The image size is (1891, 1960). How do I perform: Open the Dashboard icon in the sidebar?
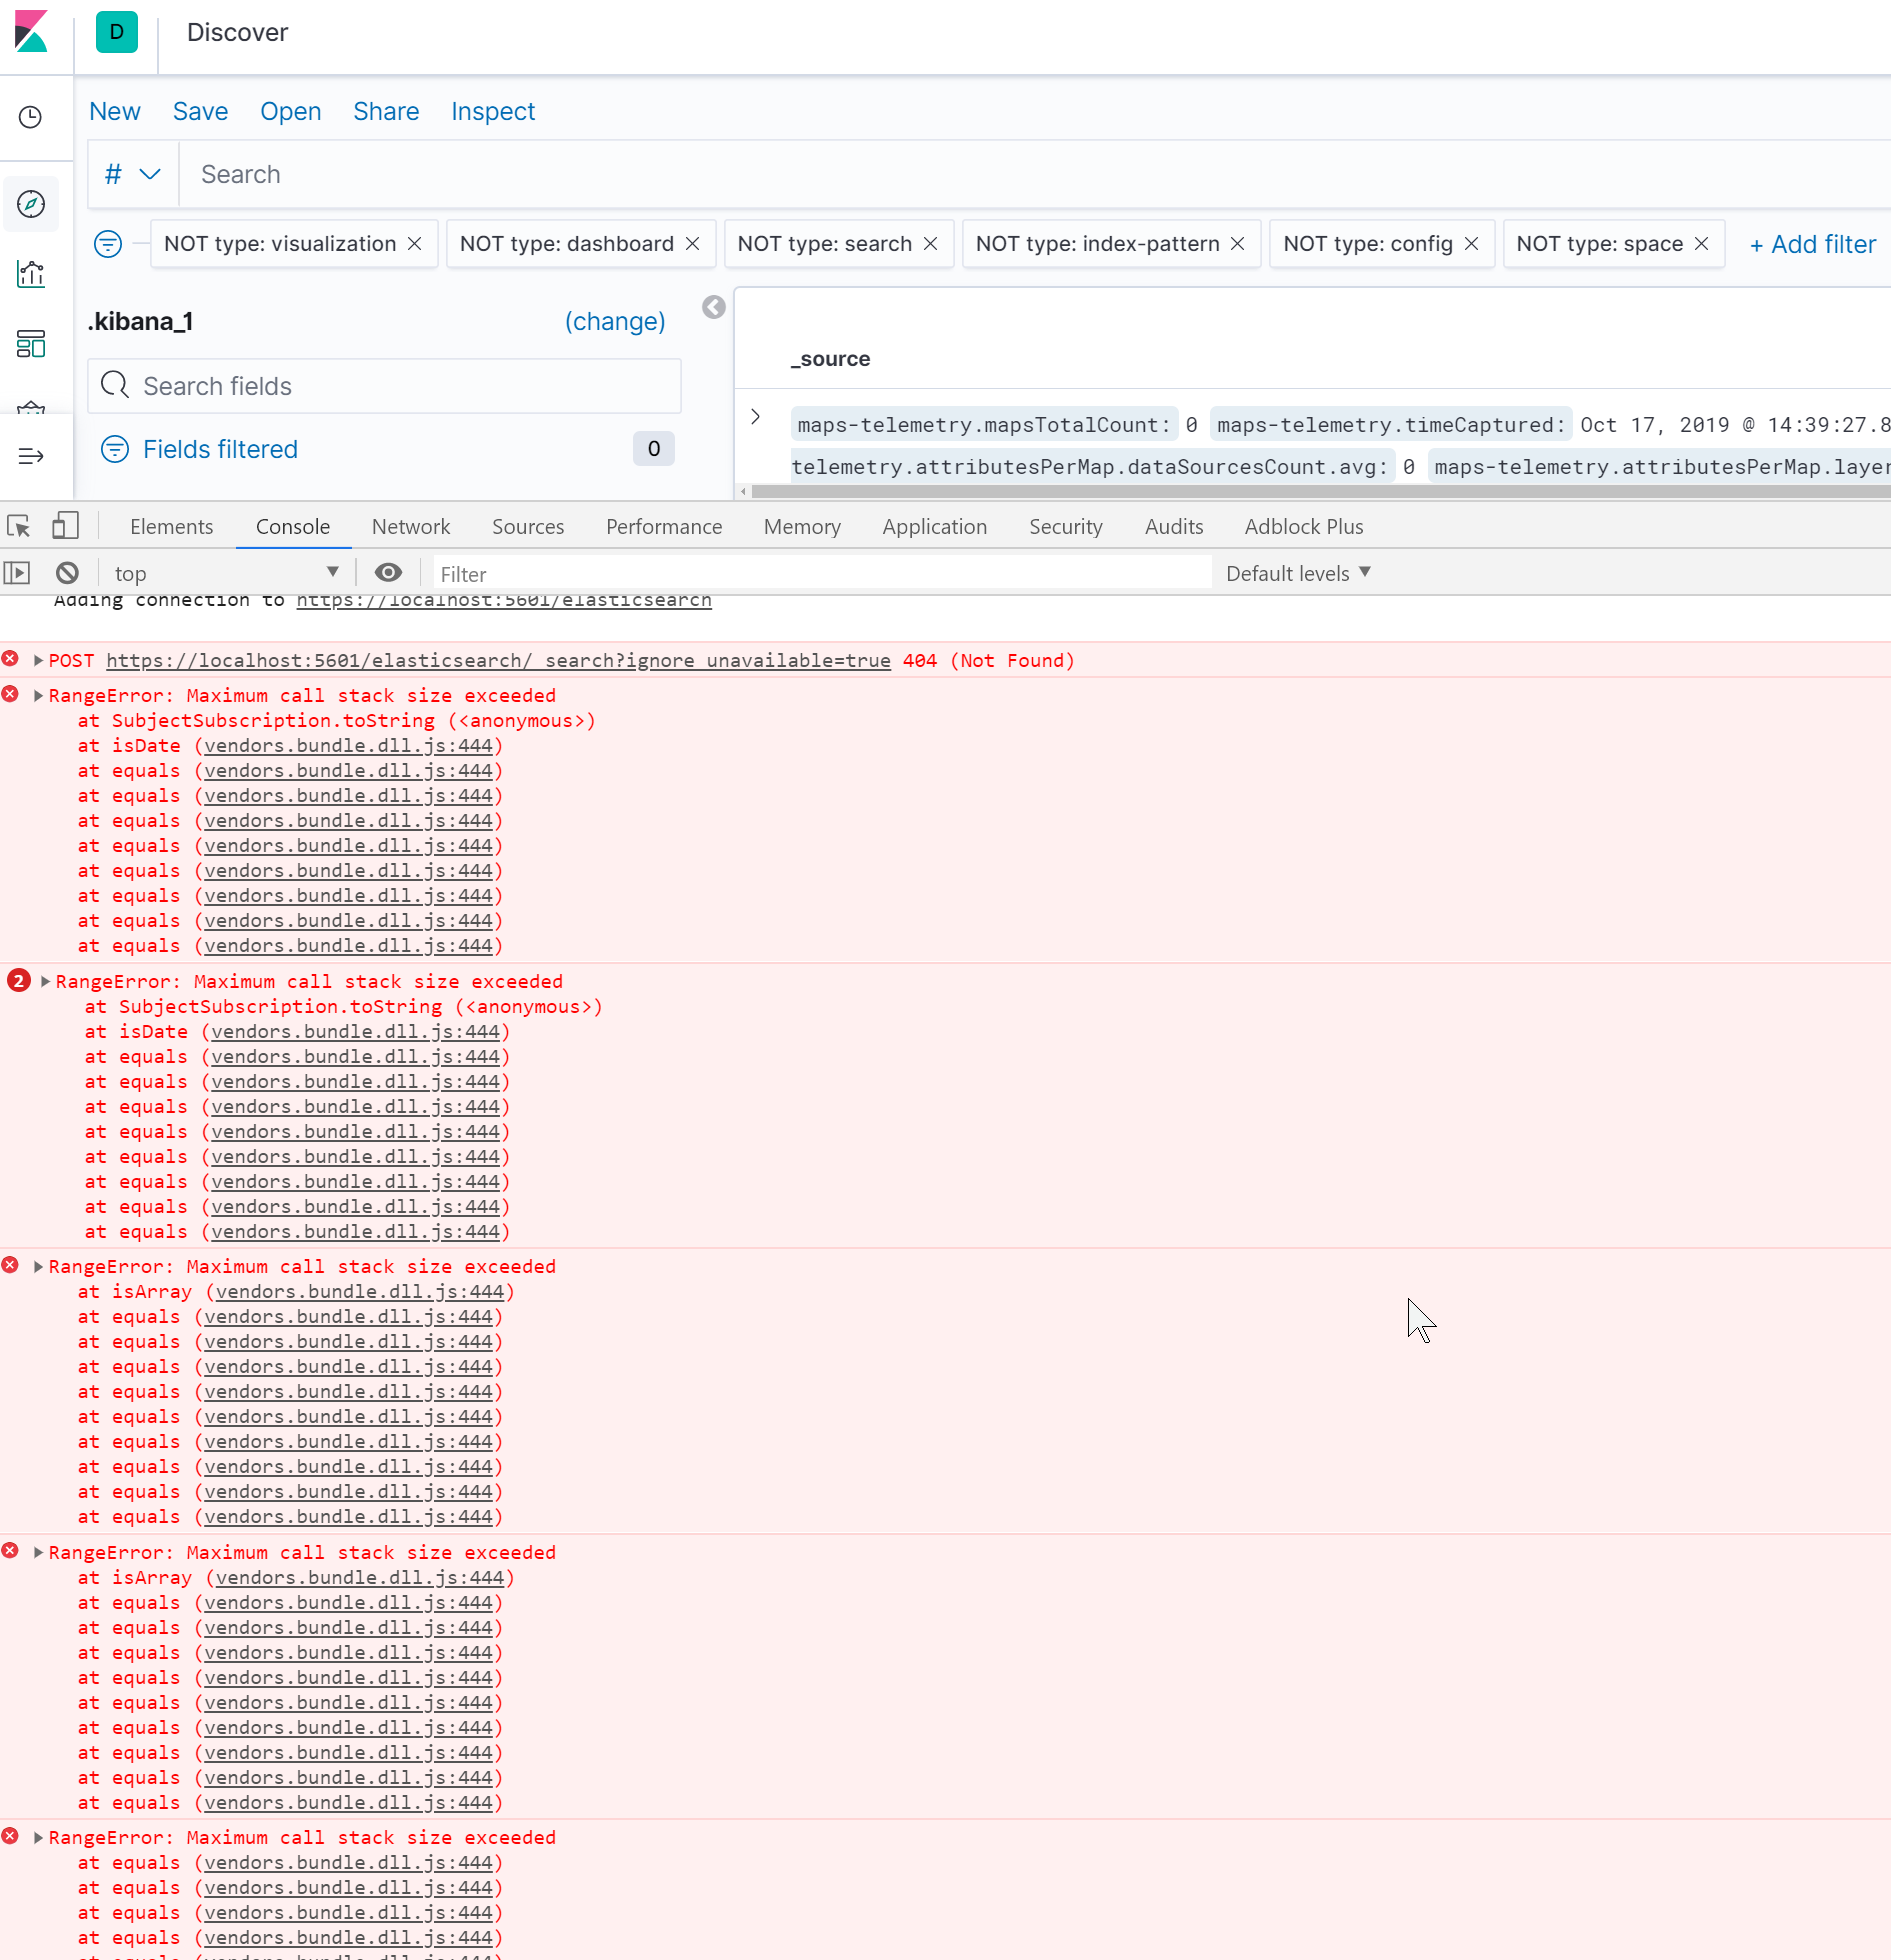[x=31, y=344]
